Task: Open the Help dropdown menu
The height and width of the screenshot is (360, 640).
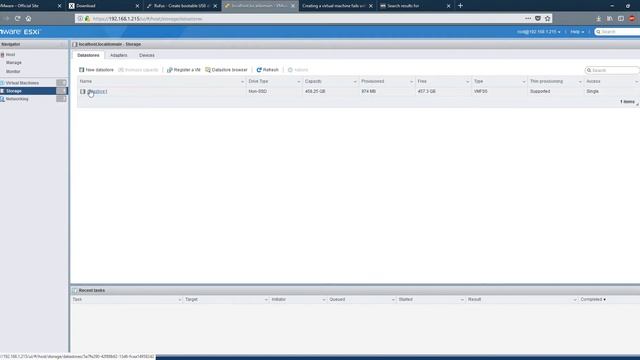Action: point(577,32)
